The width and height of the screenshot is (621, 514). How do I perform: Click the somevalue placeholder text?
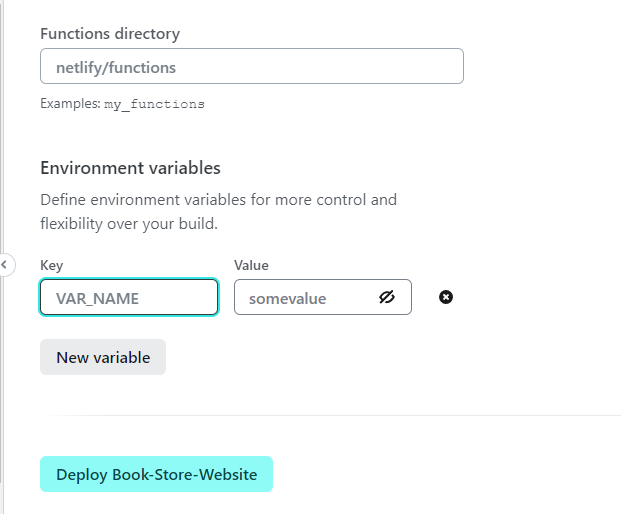pos(288,298)
